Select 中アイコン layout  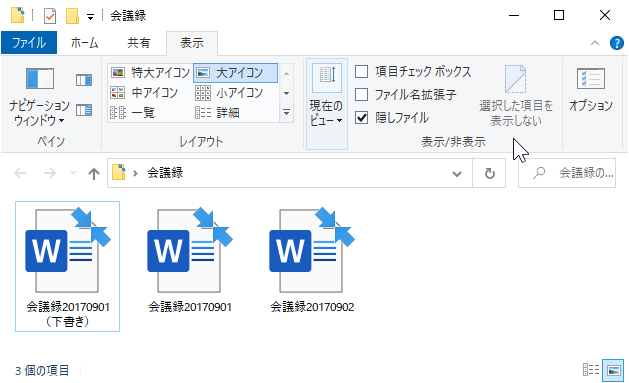click(144, 93)
